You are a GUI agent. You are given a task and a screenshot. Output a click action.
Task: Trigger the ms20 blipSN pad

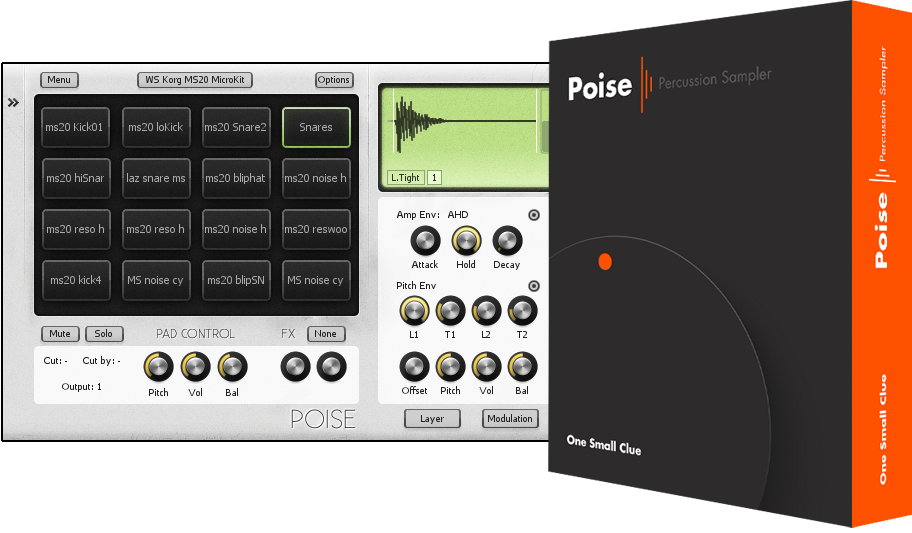tap(236, 280)
